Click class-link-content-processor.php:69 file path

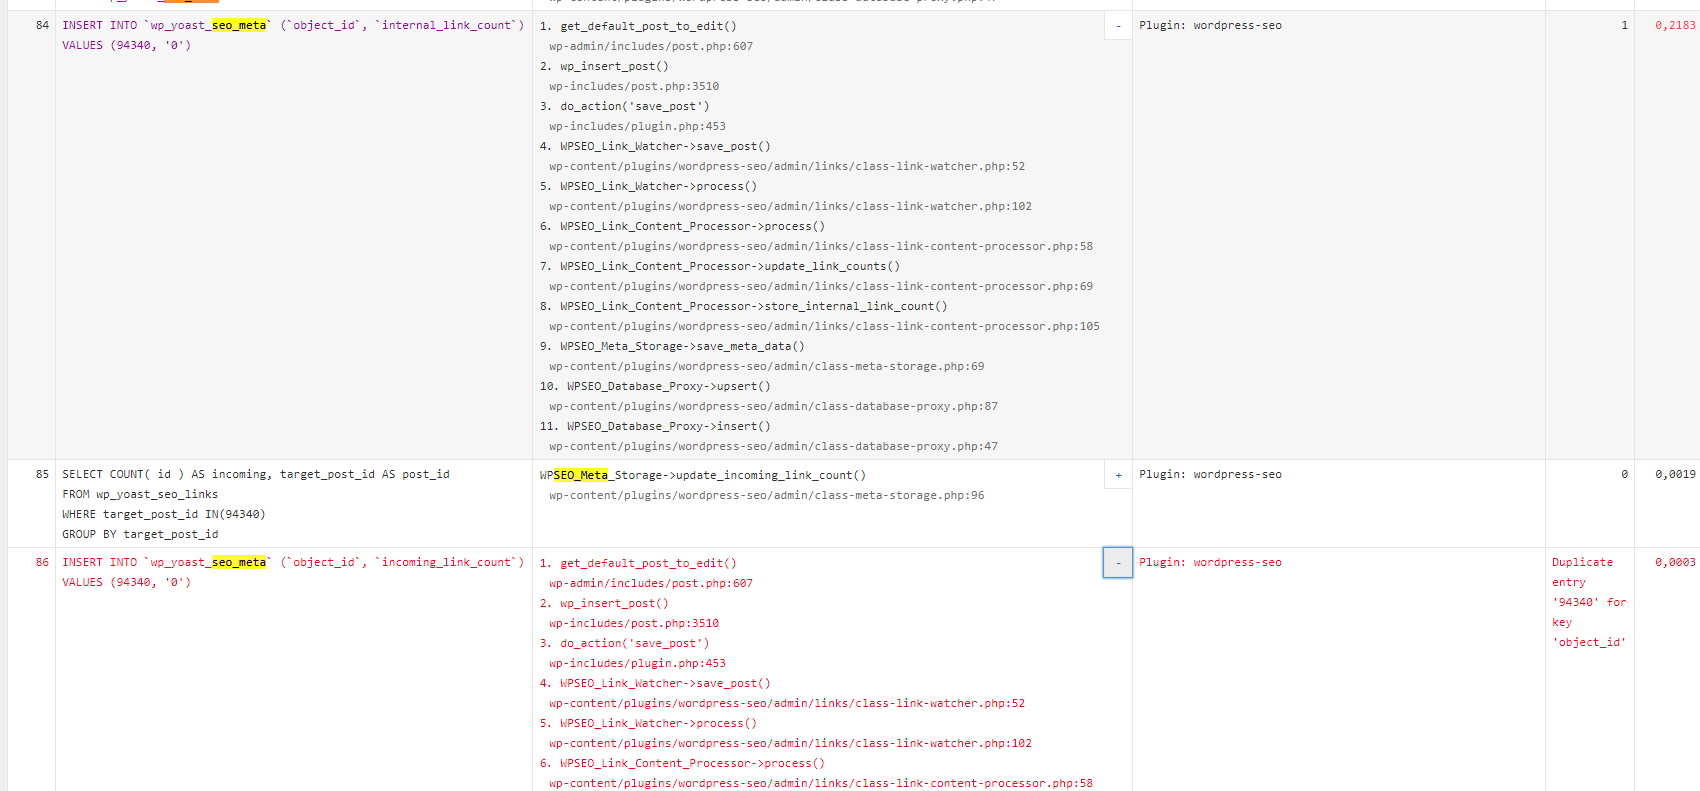[821, 287]
